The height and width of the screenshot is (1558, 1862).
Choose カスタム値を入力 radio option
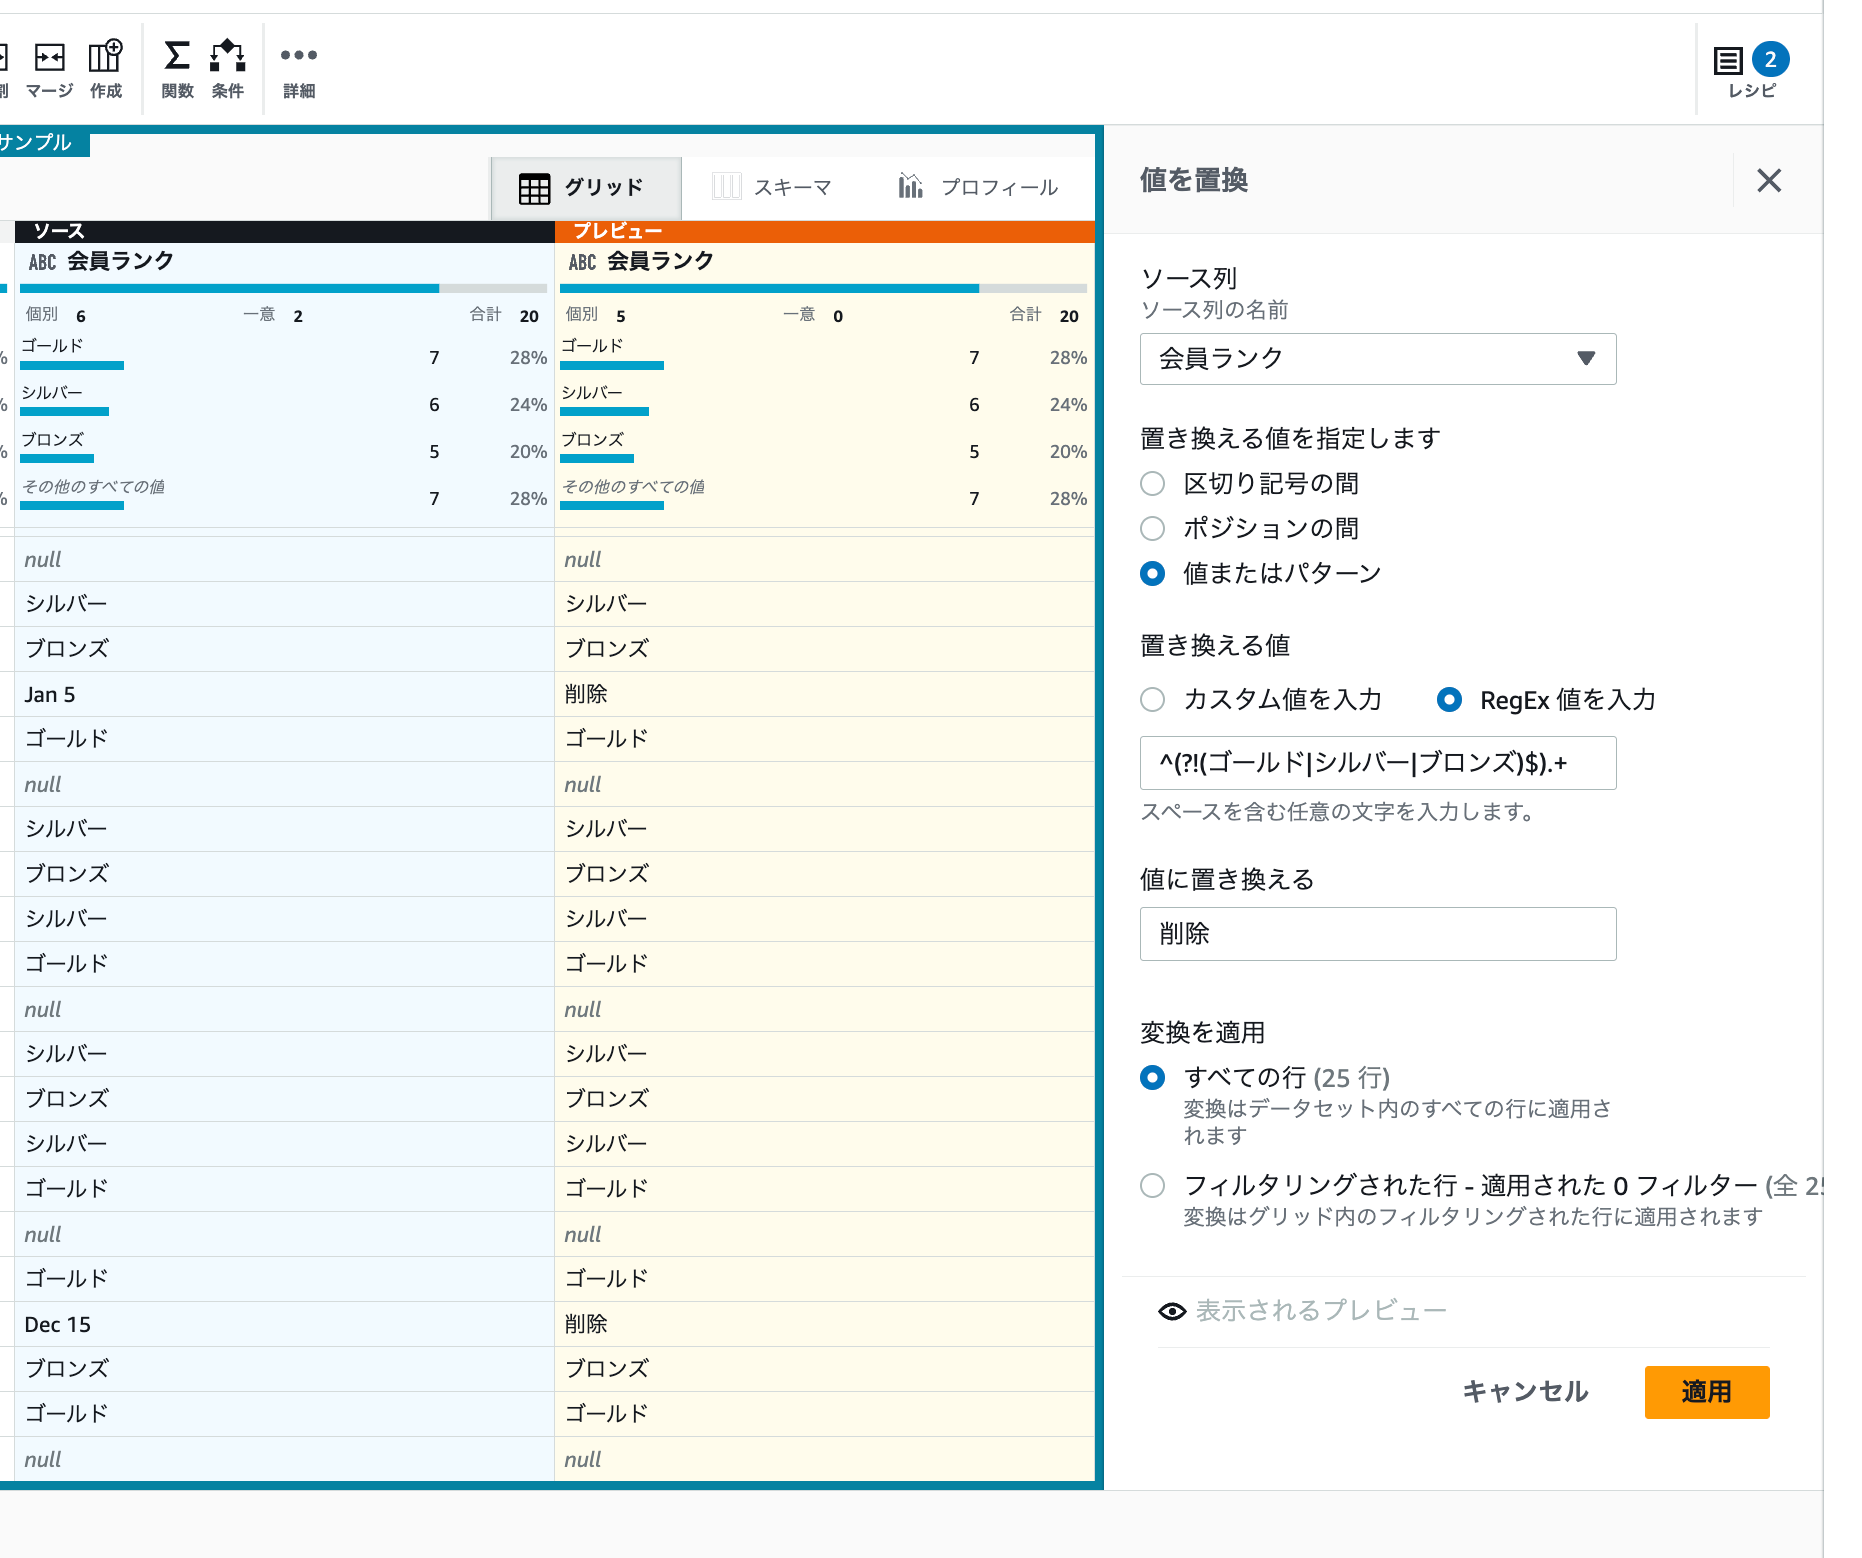[1153, 699]
